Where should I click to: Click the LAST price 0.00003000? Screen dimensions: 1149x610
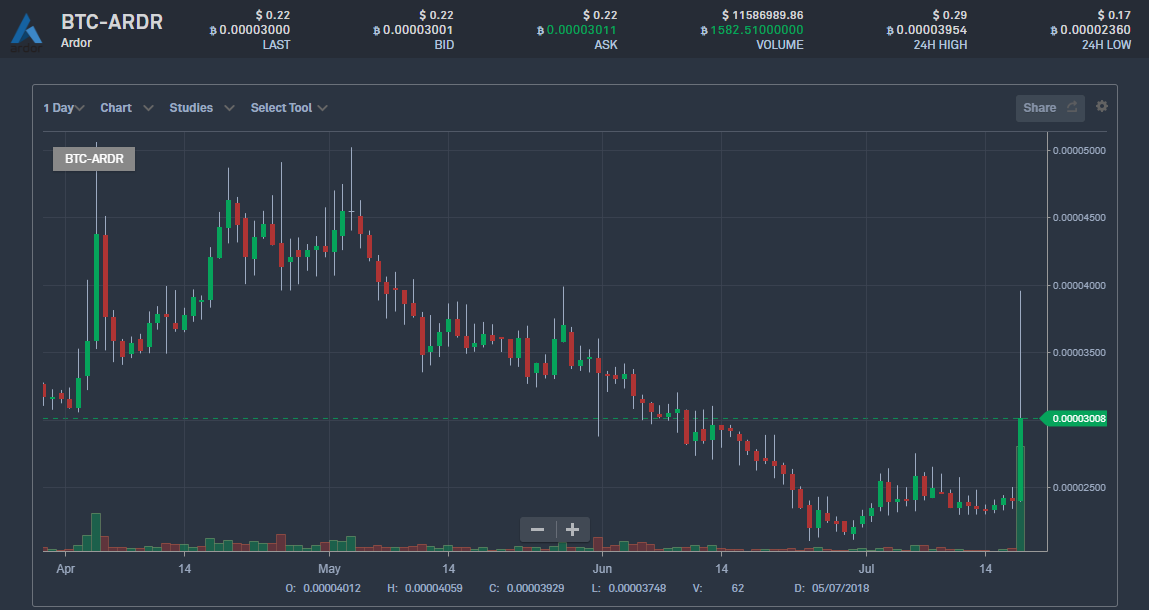(254, 30)
